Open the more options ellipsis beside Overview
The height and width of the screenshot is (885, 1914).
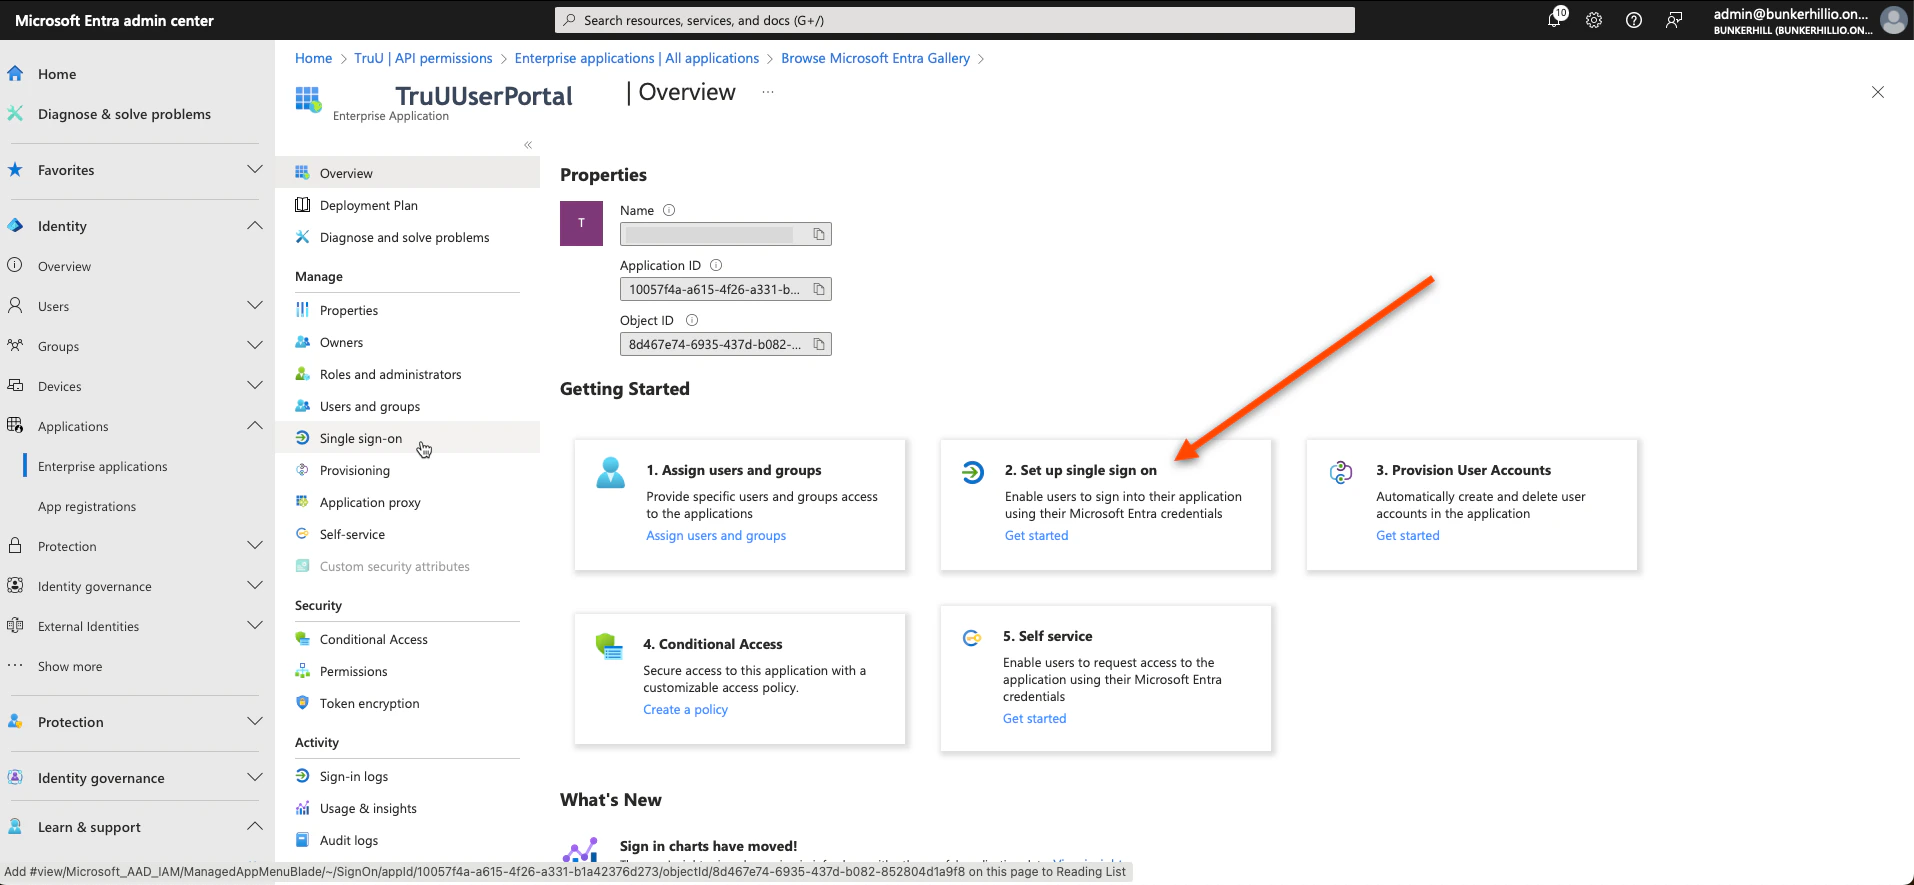point(768,92)
